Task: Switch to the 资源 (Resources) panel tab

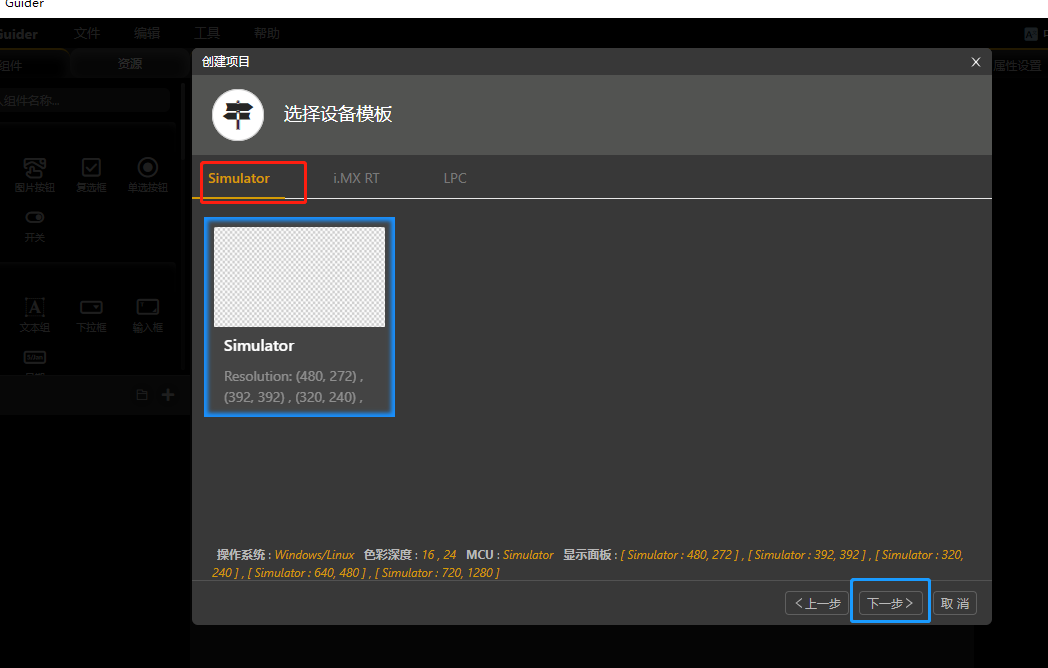Action: (x=129, y=62)
